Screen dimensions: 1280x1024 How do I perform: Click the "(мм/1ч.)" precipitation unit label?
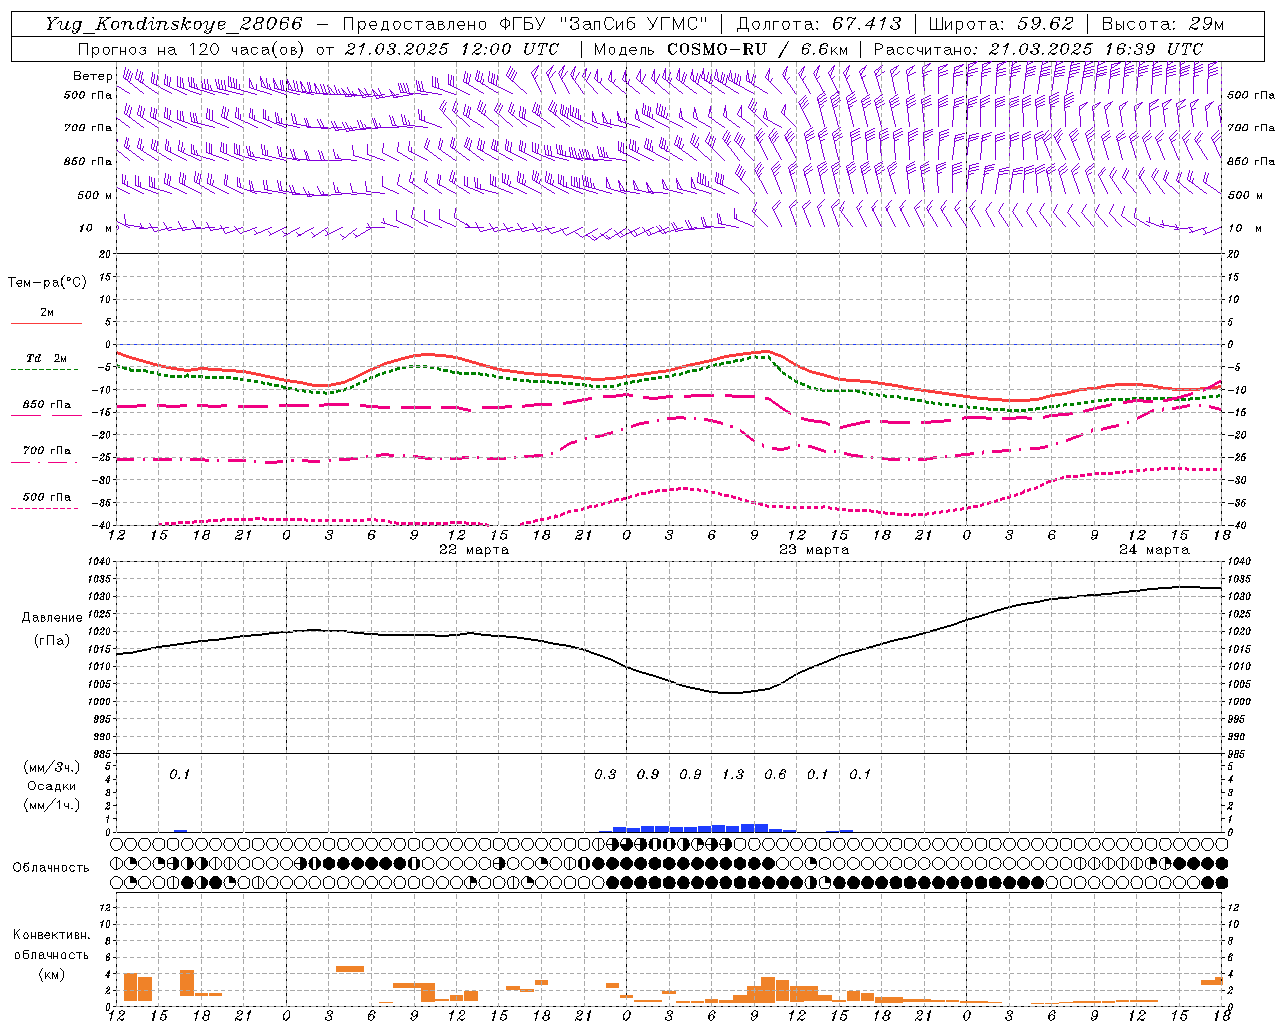[51, 805]
